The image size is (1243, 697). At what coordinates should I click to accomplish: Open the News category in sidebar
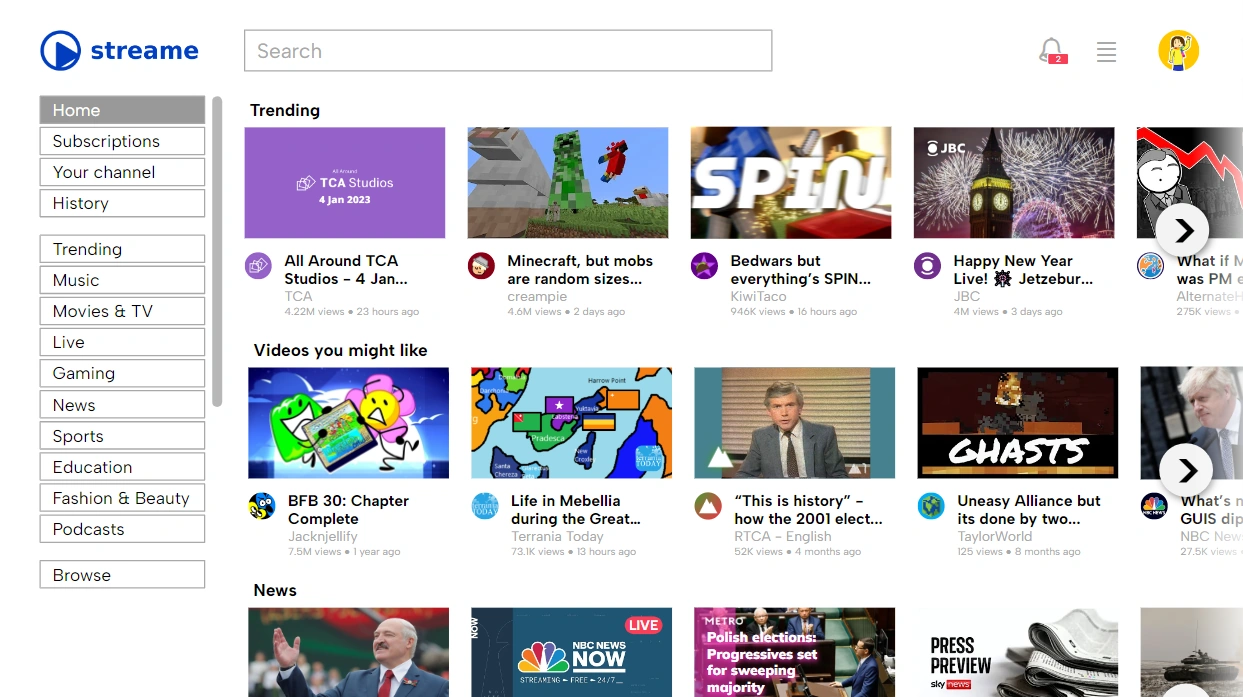tap(122, 405)
